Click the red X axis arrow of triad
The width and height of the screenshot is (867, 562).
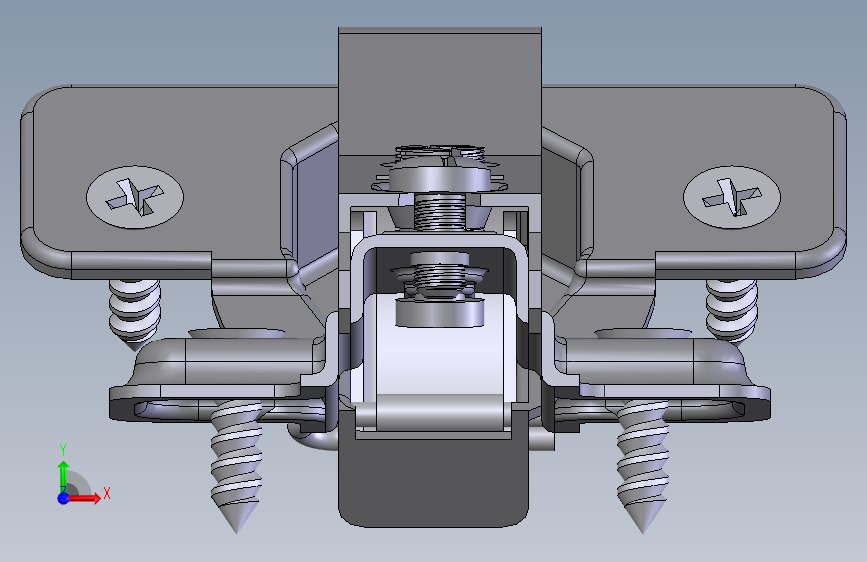coord(84,498)
